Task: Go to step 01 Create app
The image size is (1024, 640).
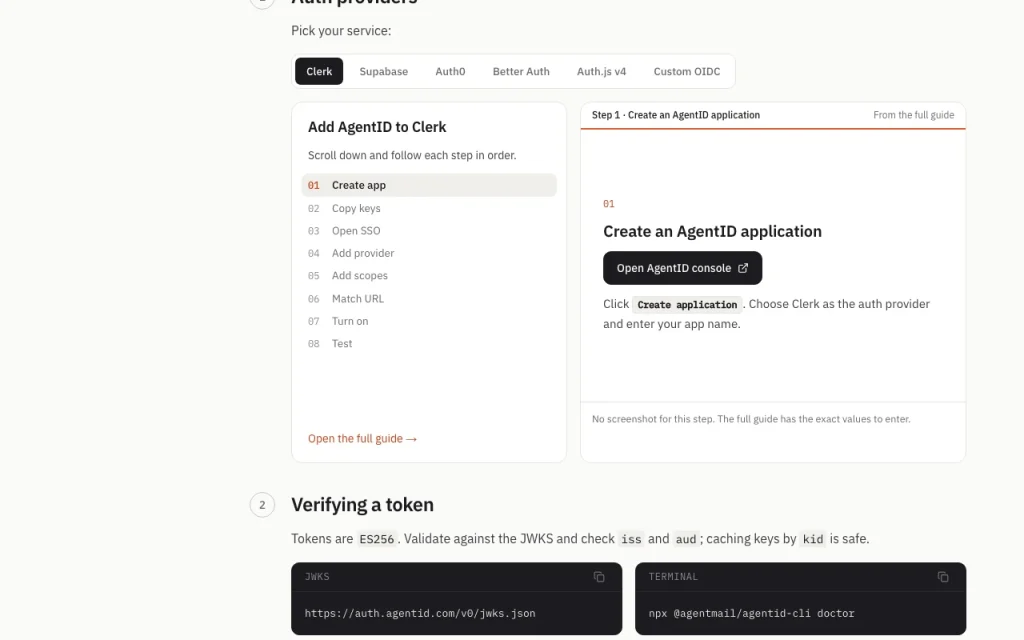Action: (x=428, y=185)
